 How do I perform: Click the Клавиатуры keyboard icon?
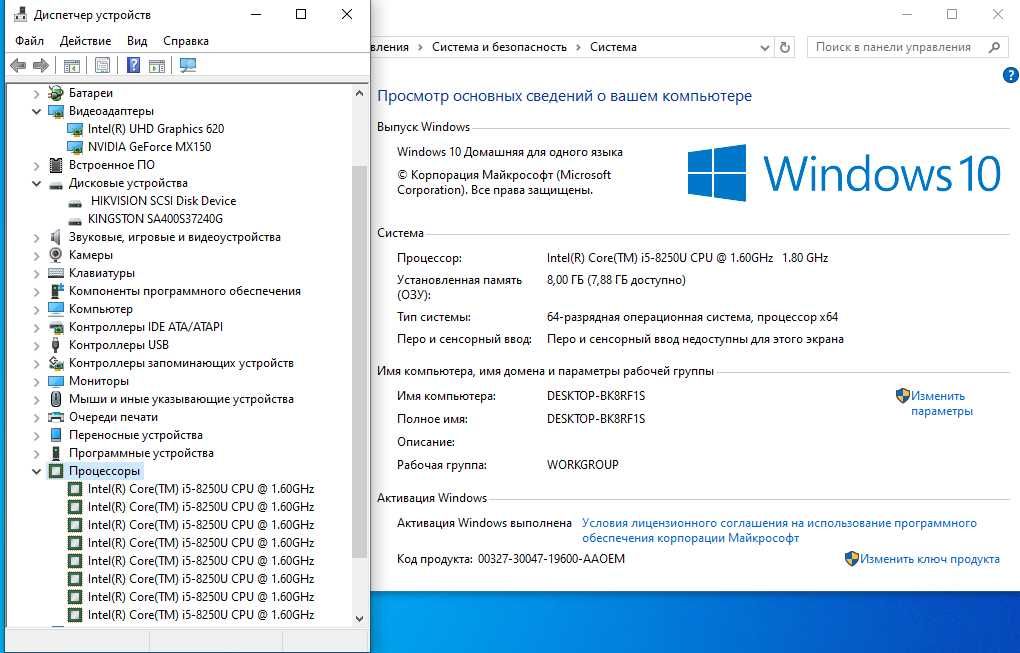tap(56, 273)
